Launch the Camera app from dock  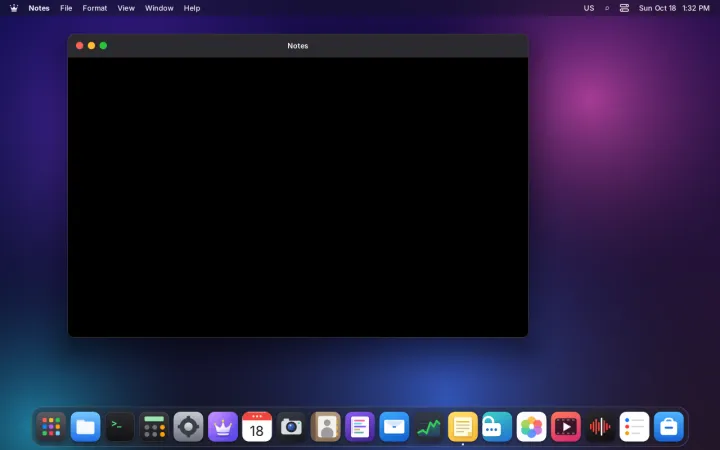tap(291, 427)
